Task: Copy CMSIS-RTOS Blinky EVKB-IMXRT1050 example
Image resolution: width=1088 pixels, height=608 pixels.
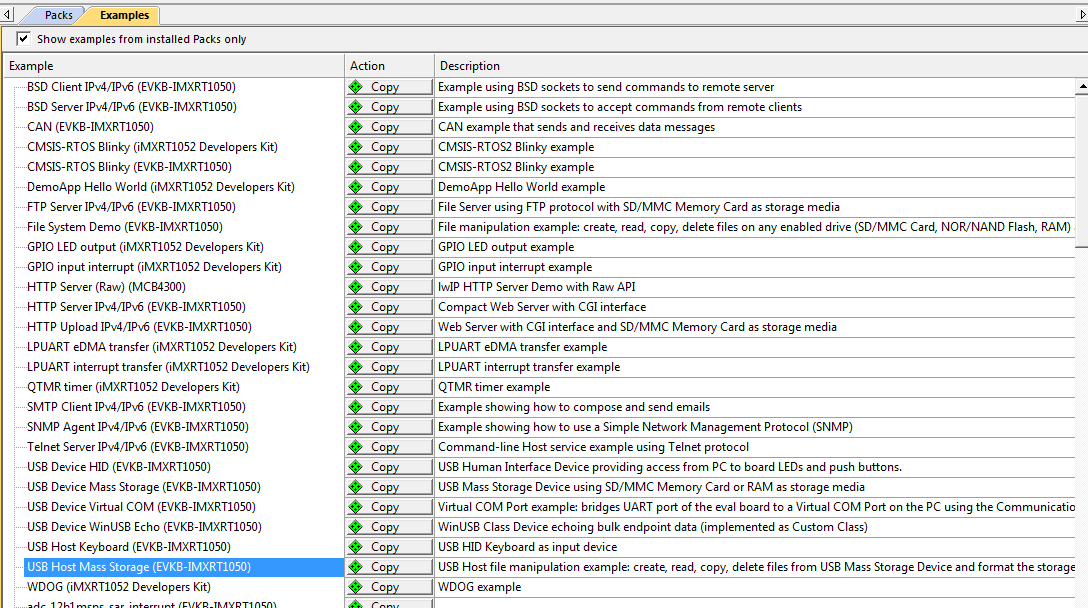Action: [x=389, y=167]
